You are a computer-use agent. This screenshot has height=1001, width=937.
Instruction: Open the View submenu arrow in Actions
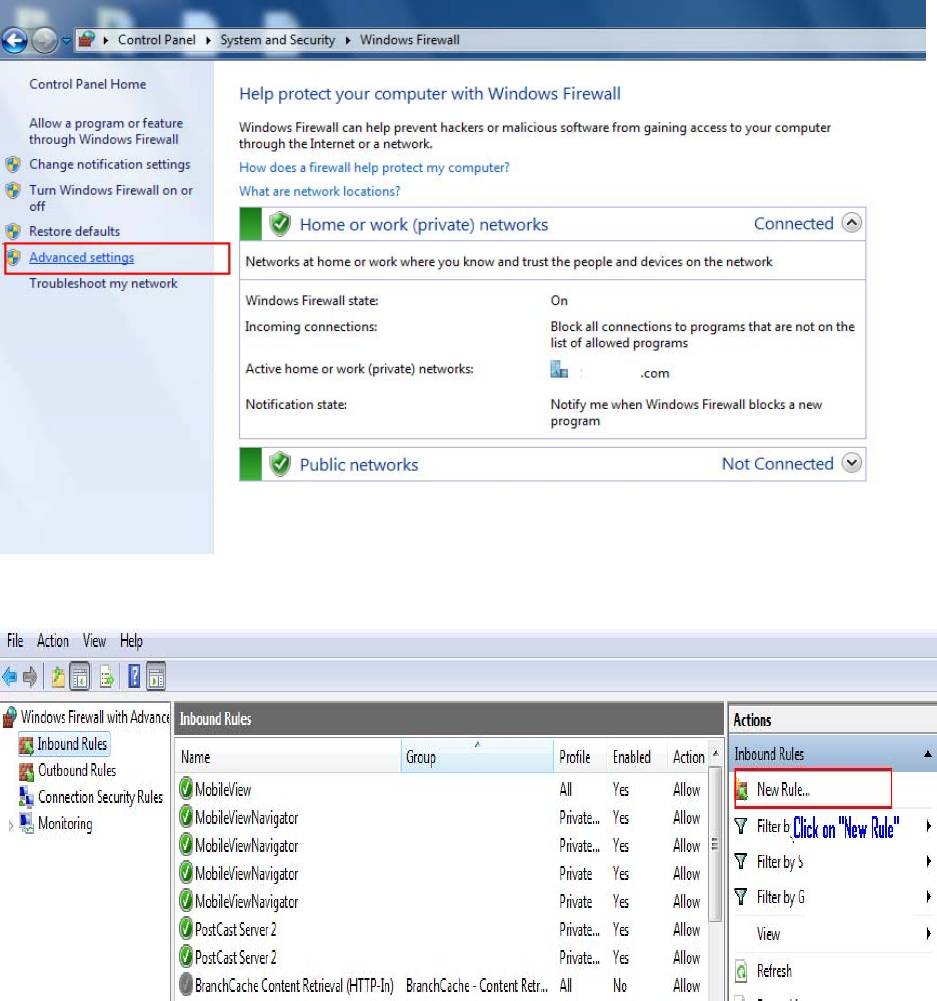point(928,934)
